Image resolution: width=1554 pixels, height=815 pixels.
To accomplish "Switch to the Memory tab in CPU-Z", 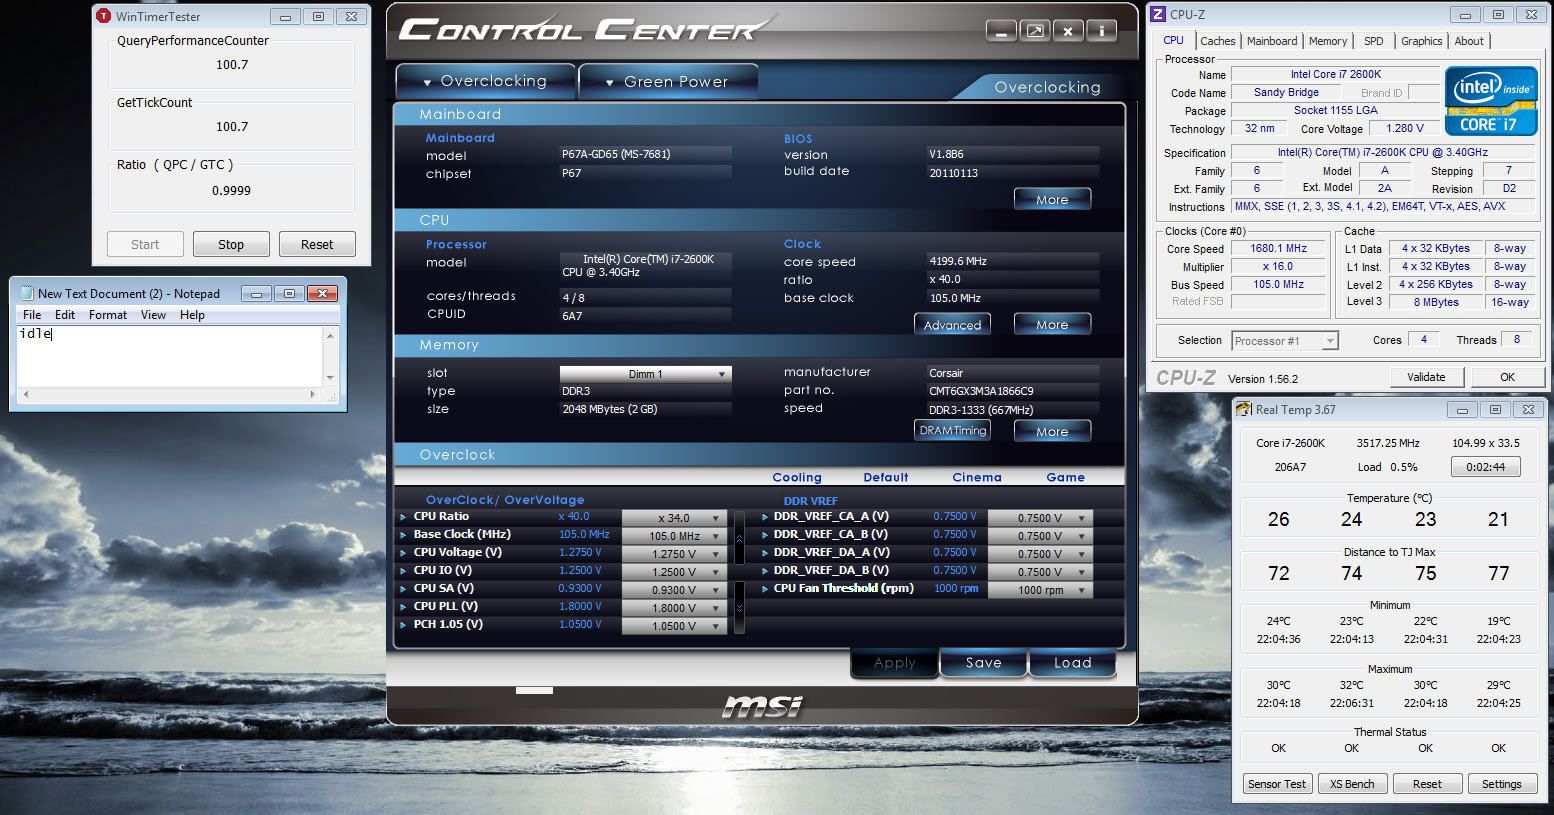I will coord(1328,41).
